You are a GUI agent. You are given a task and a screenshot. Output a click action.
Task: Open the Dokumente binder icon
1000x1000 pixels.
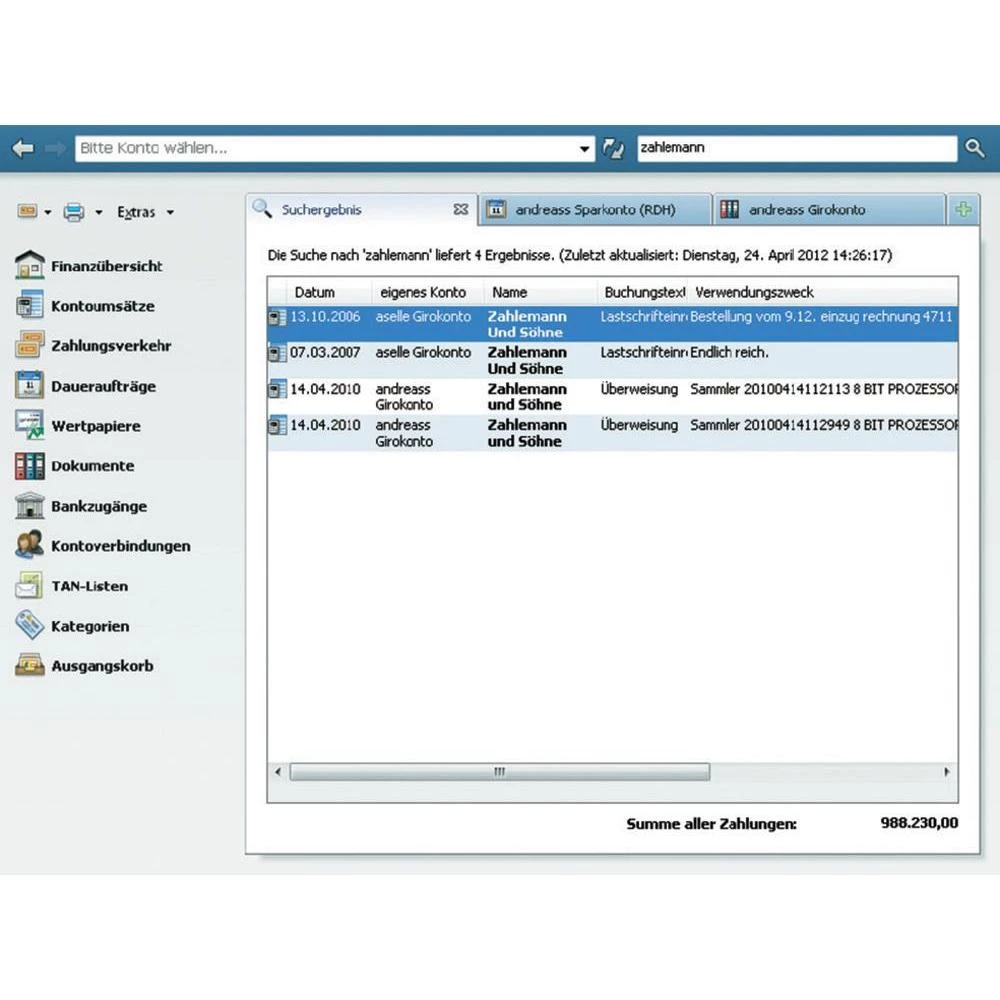30,466
